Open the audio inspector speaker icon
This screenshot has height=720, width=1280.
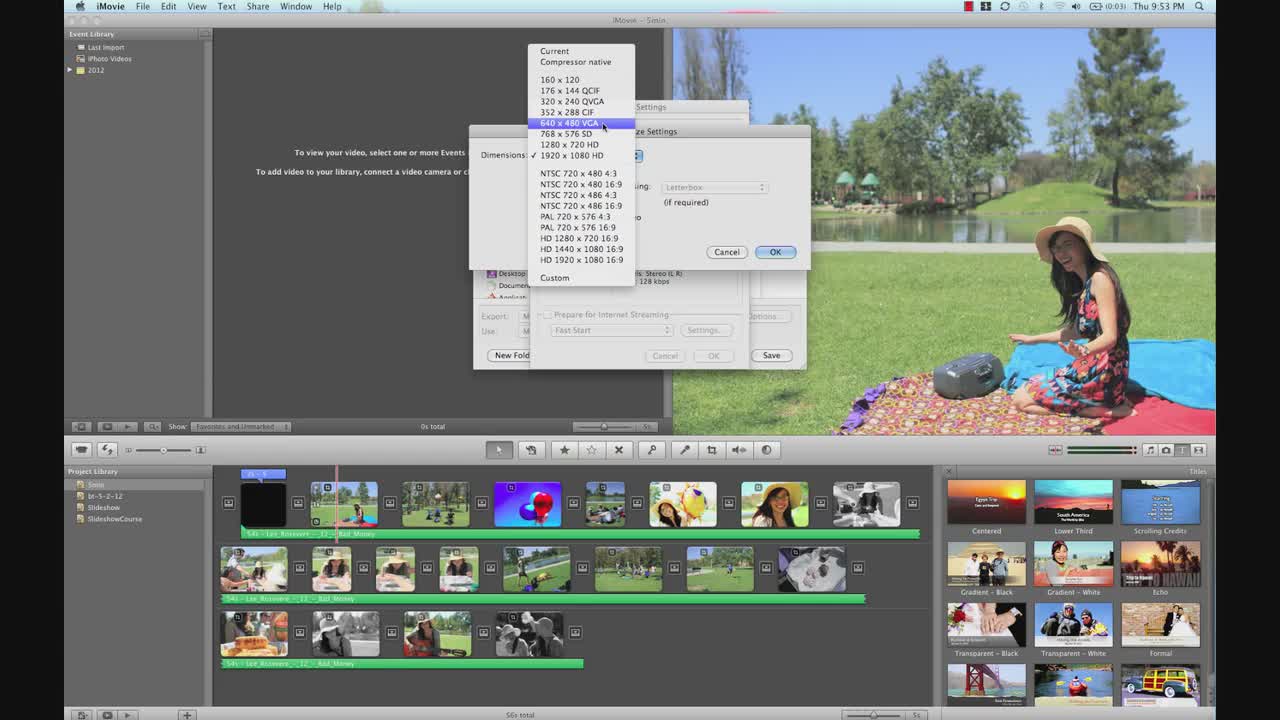coord(739,450)
